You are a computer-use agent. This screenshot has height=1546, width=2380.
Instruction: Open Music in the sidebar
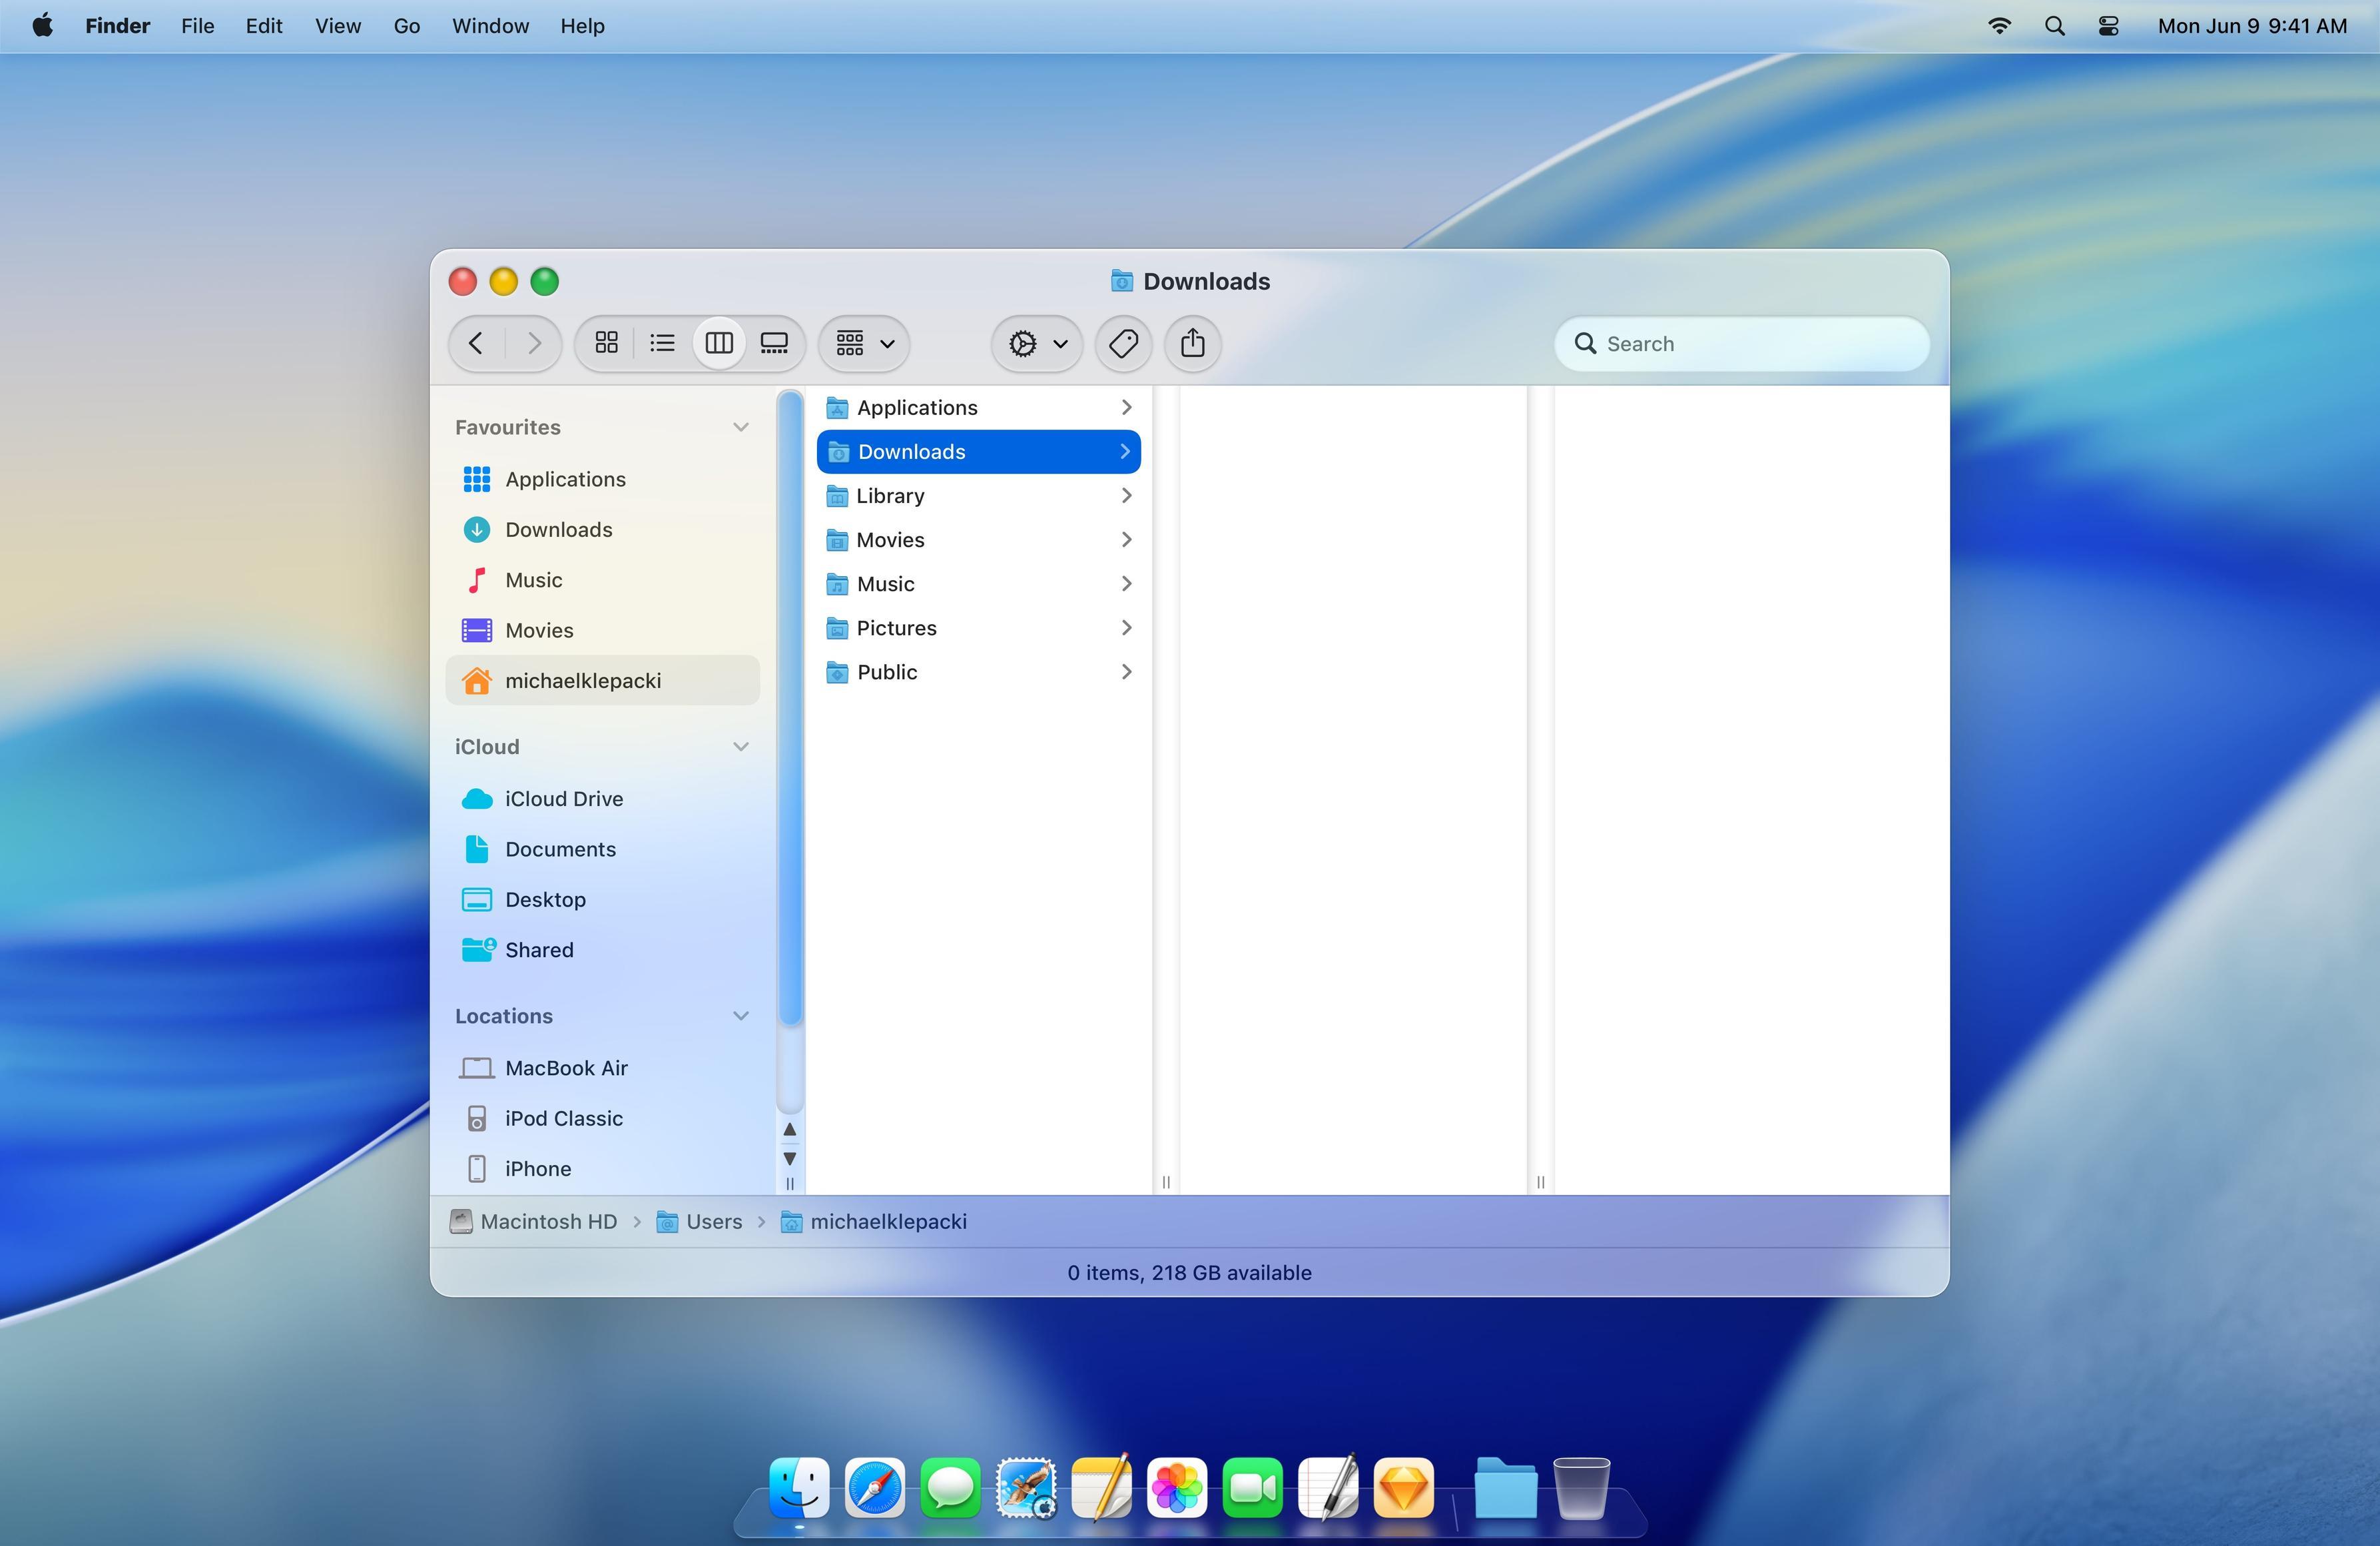(x=602, y=580)
